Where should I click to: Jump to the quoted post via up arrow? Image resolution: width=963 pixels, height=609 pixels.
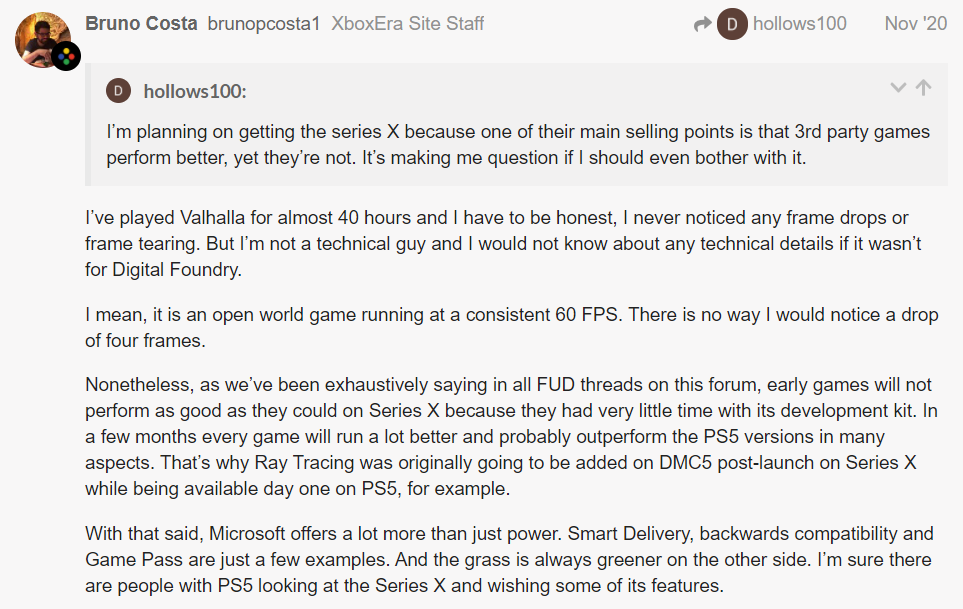tap(923, 88)
